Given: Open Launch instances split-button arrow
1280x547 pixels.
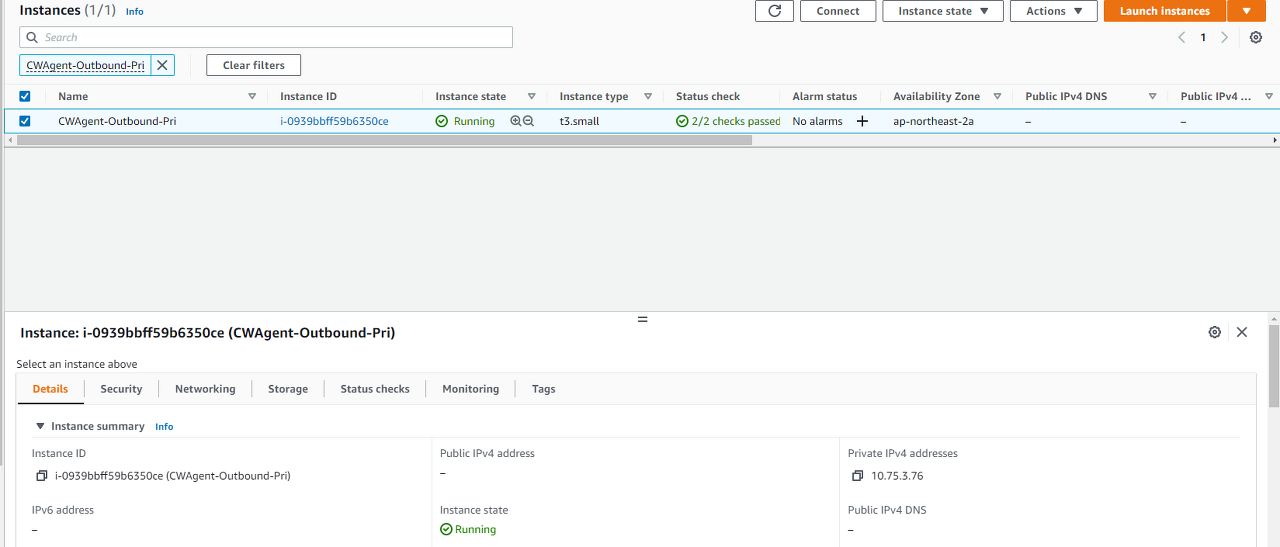Looking at the screenshot, I should 1245,11.
